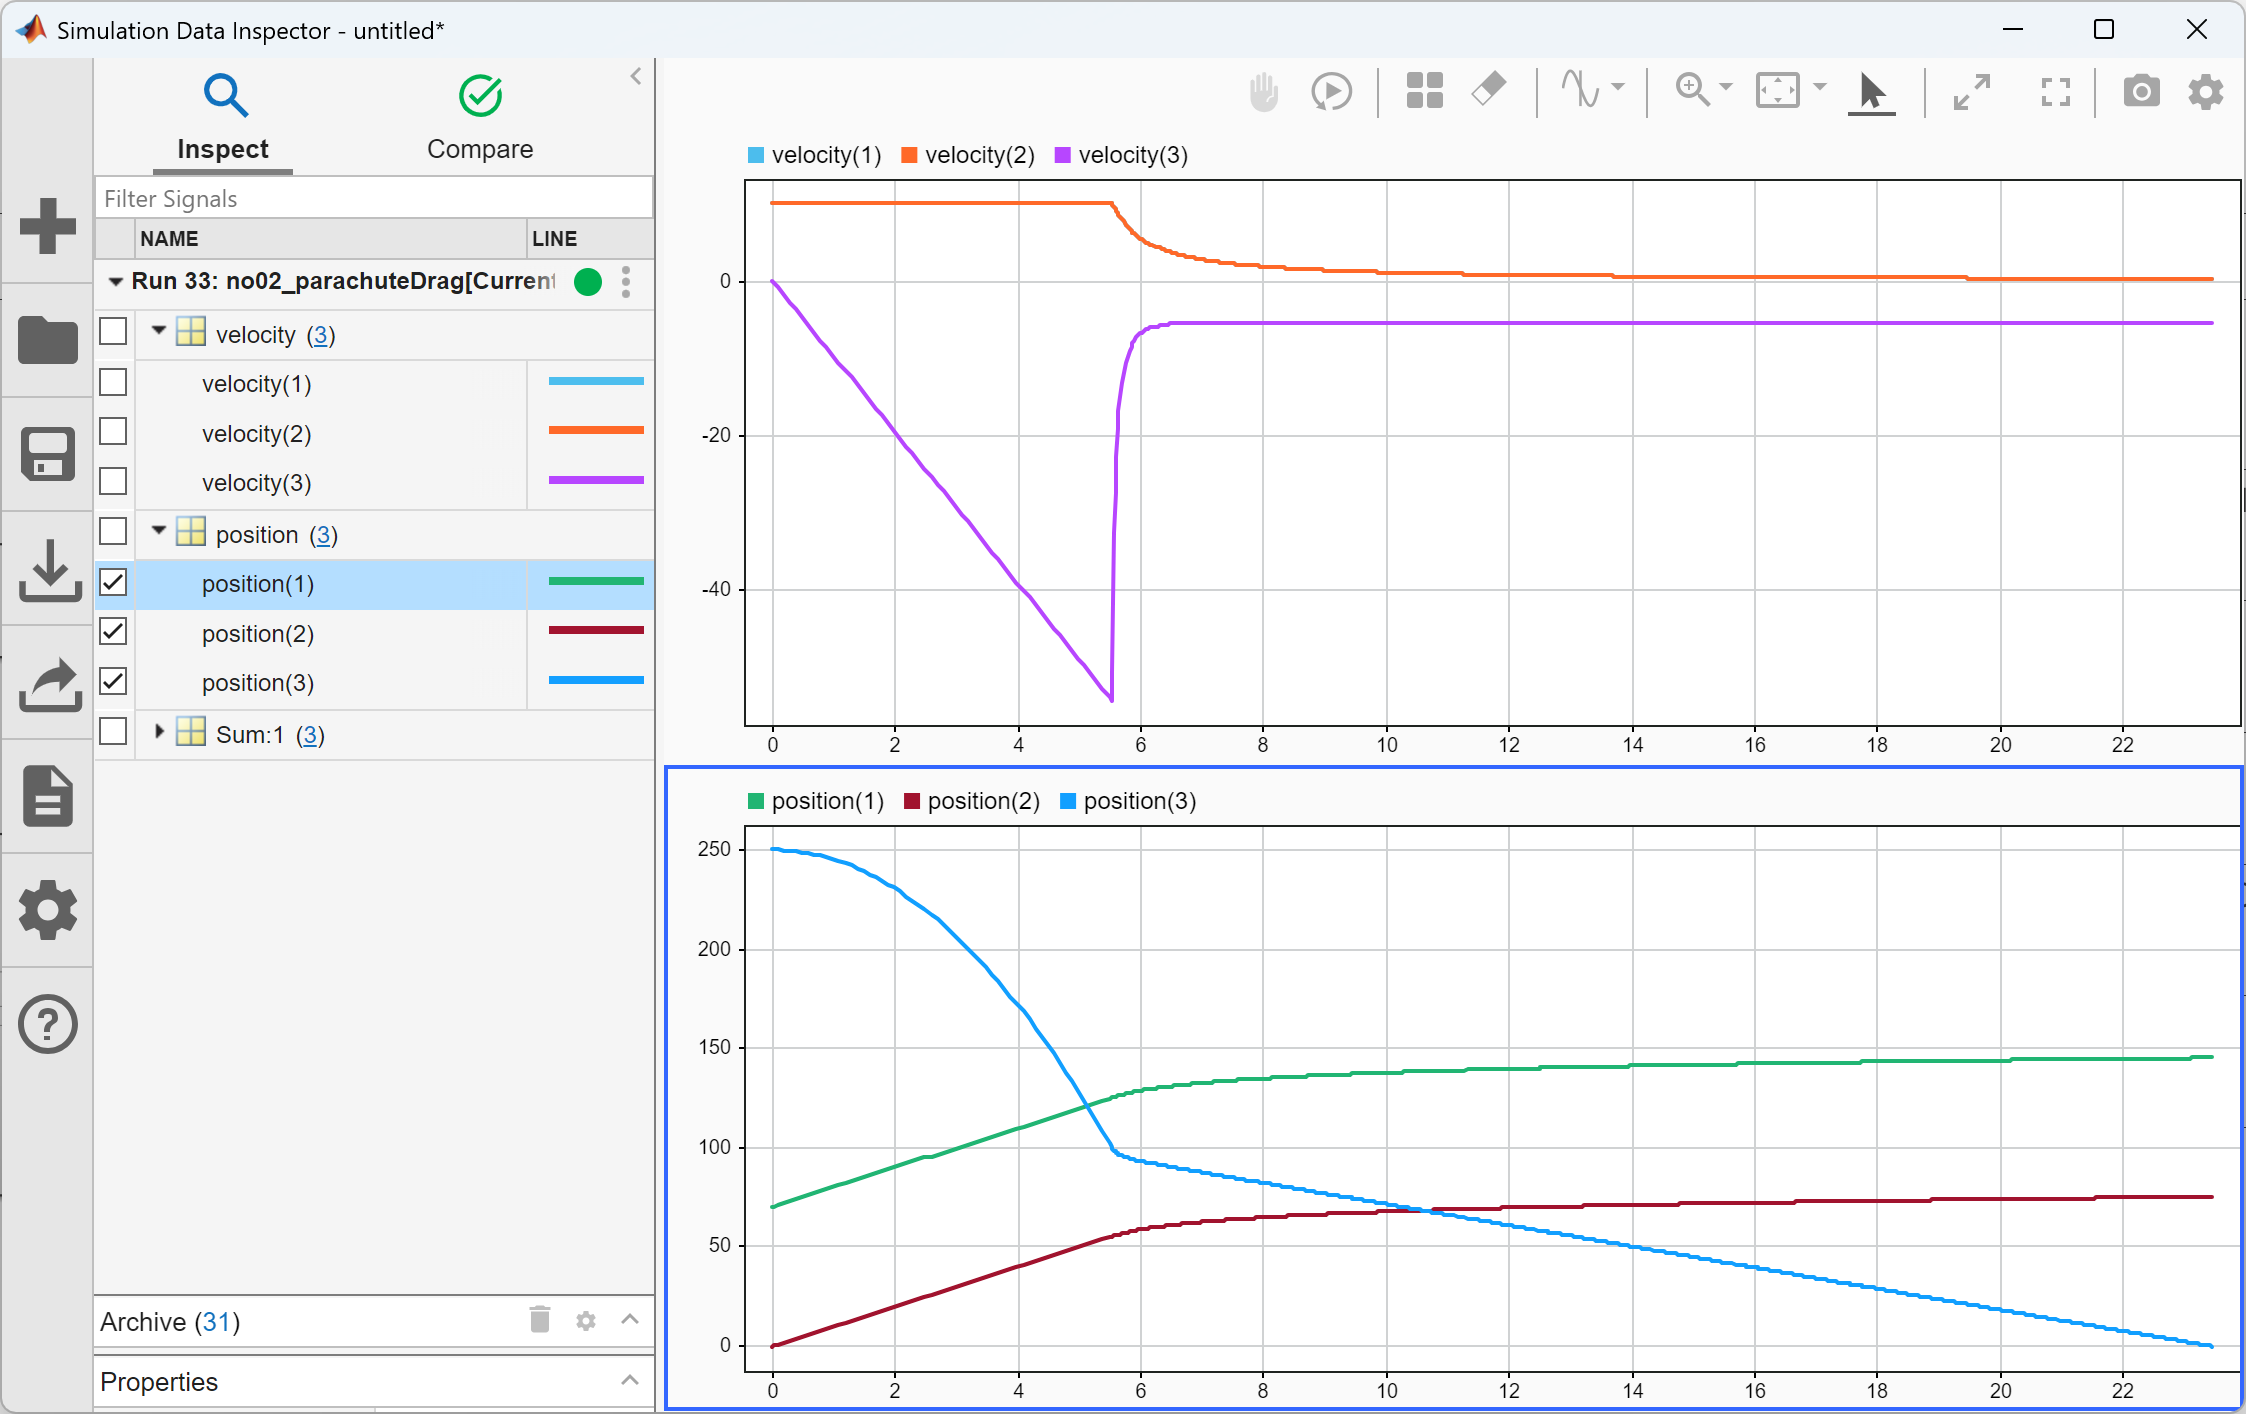Click the import download arrow icon

coord(47,569)
